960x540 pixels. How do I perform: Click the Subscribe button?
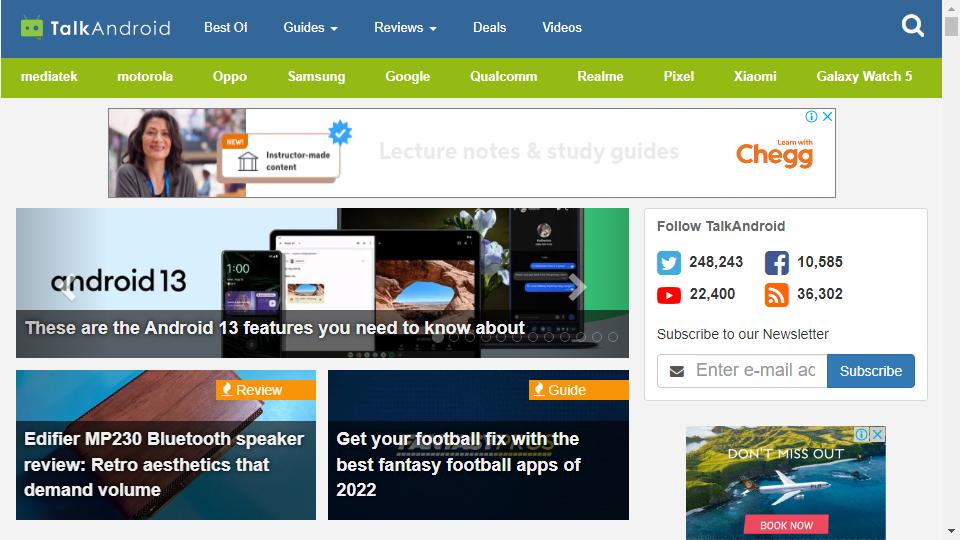[871, 371]
